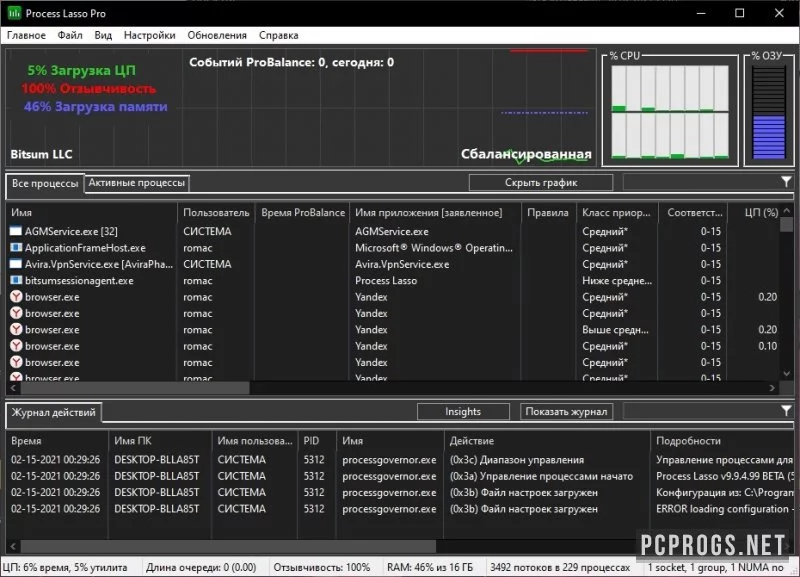Image resolution: width=800 pixels, height=577 pixels.
Task: Switch to the Активные процессы tab
Action: 136,183
